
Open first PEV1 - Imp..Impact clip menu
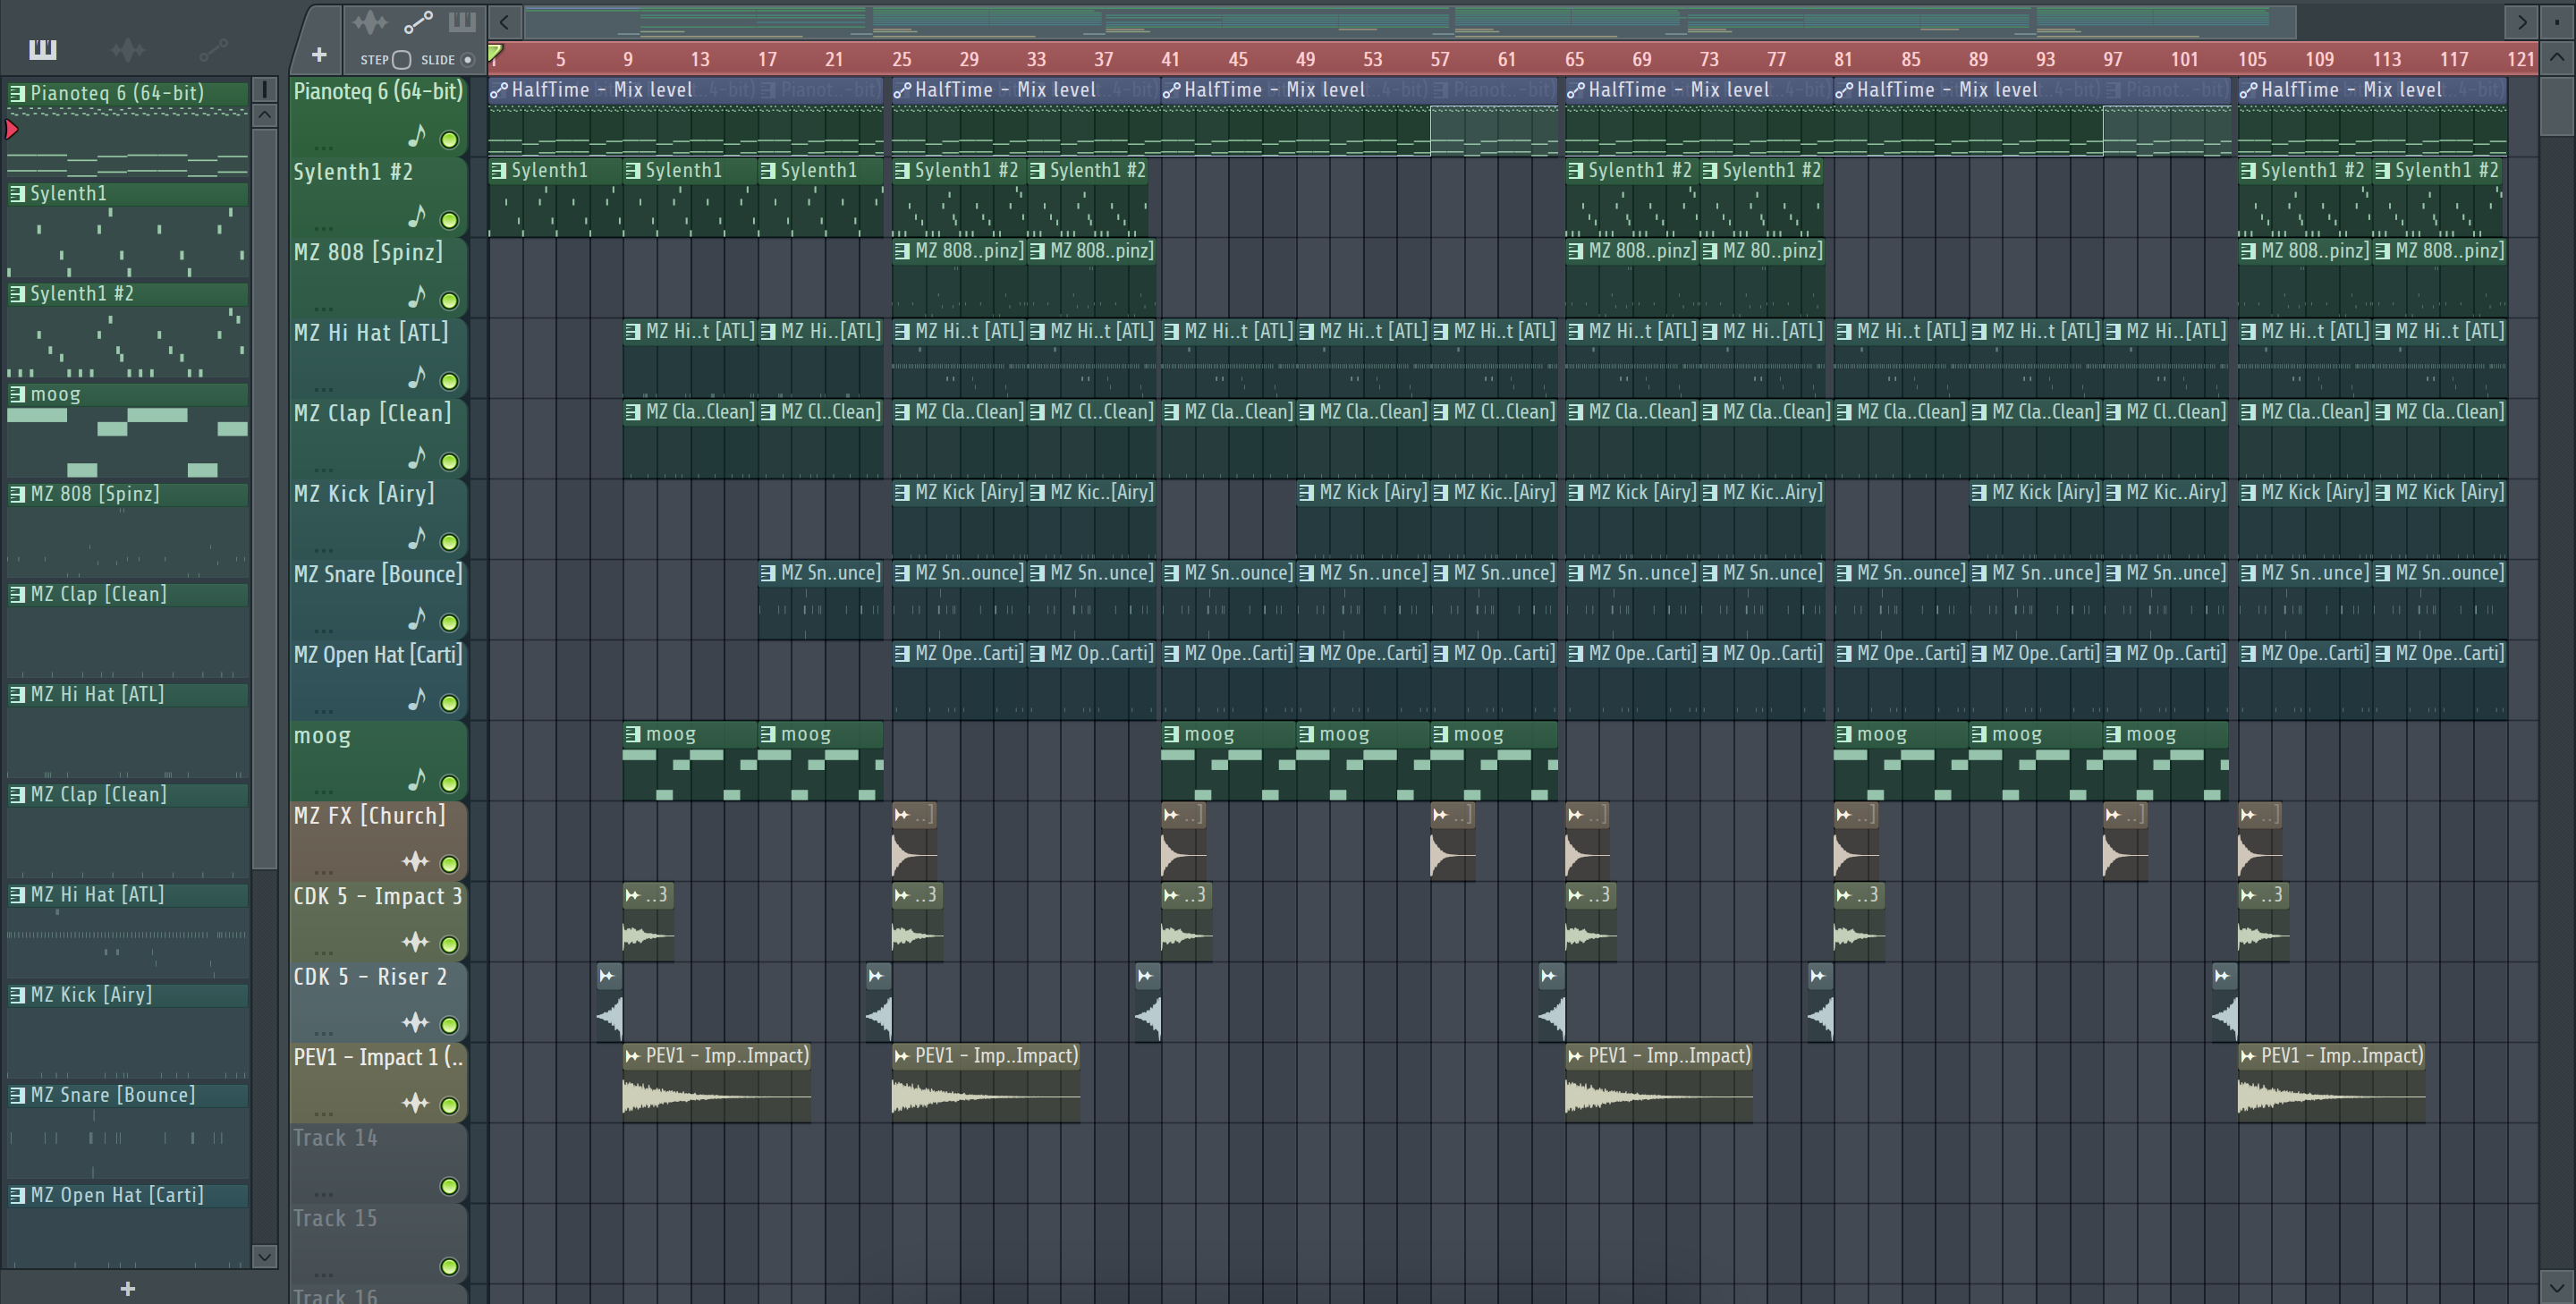point(632,1056)
